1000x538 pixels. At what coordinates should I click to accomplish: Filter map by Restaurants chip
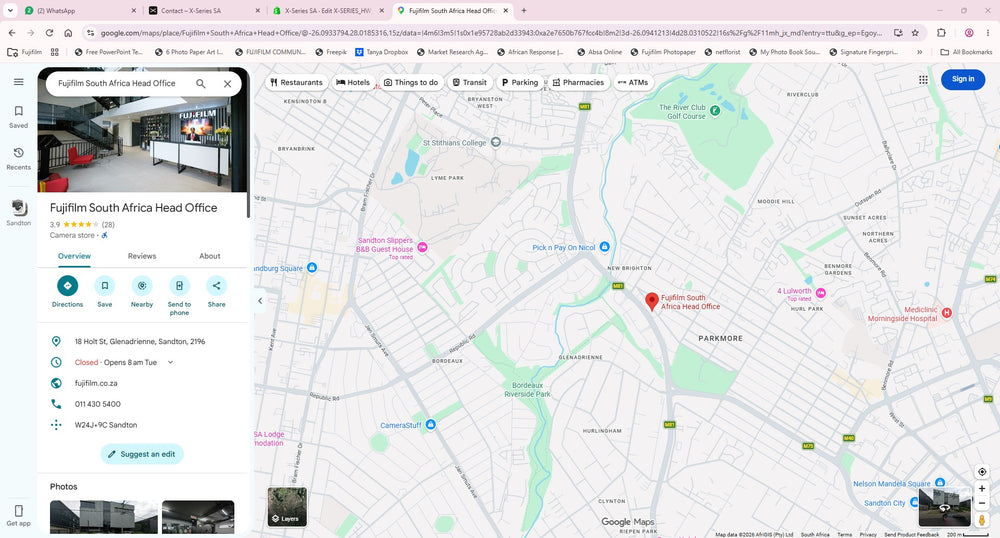[x=297, y=82]
